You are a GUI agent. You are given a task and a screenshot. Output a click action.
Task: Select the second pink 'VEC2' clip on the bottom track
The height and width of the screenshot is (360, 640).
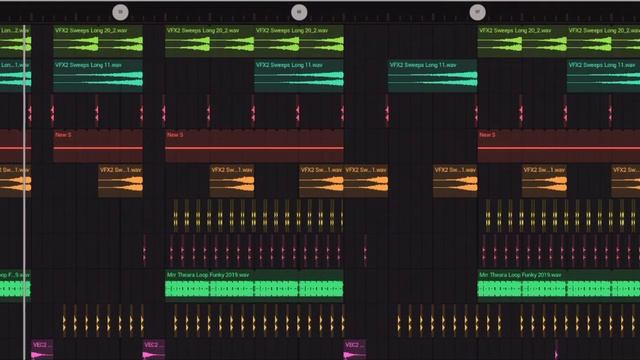(154, 350)
